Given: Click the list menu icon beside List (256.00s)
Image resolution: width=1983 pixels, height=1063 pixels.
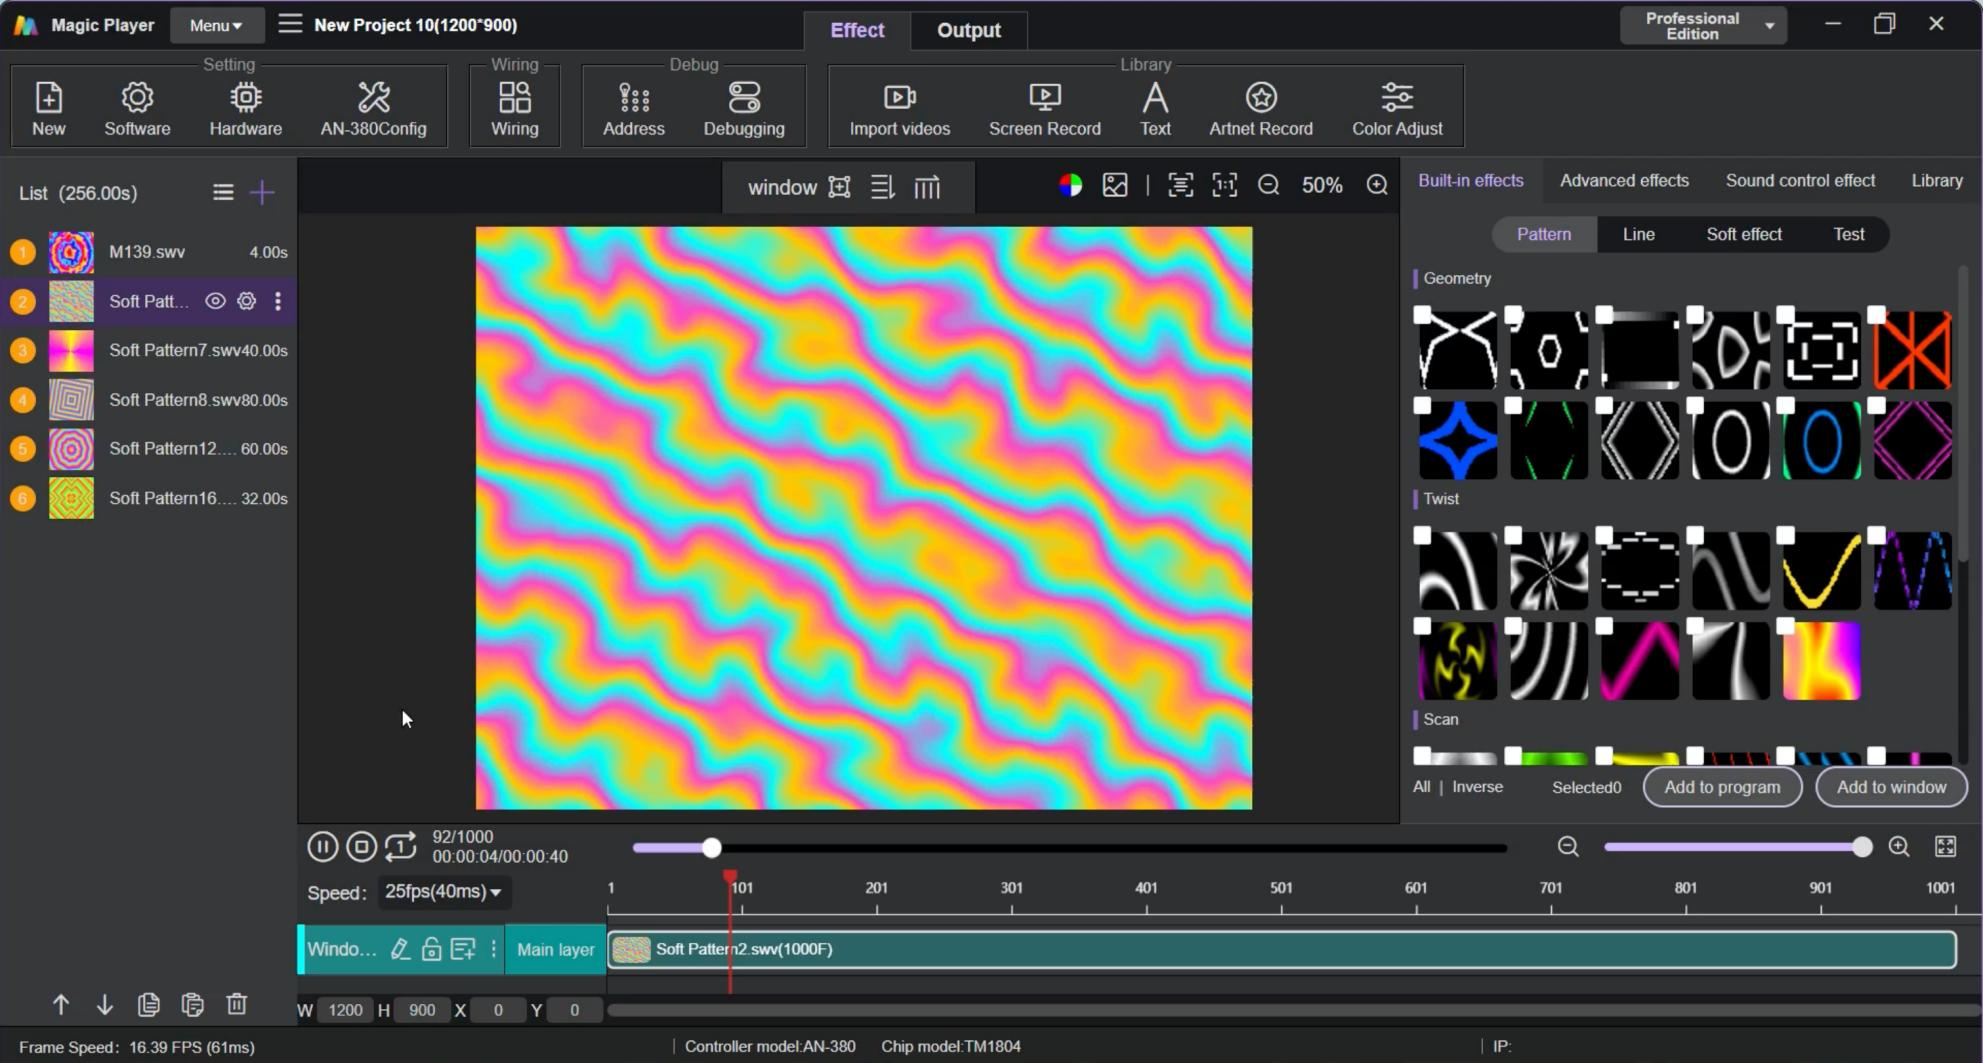Looking at the screenshot, I should 223,192.
